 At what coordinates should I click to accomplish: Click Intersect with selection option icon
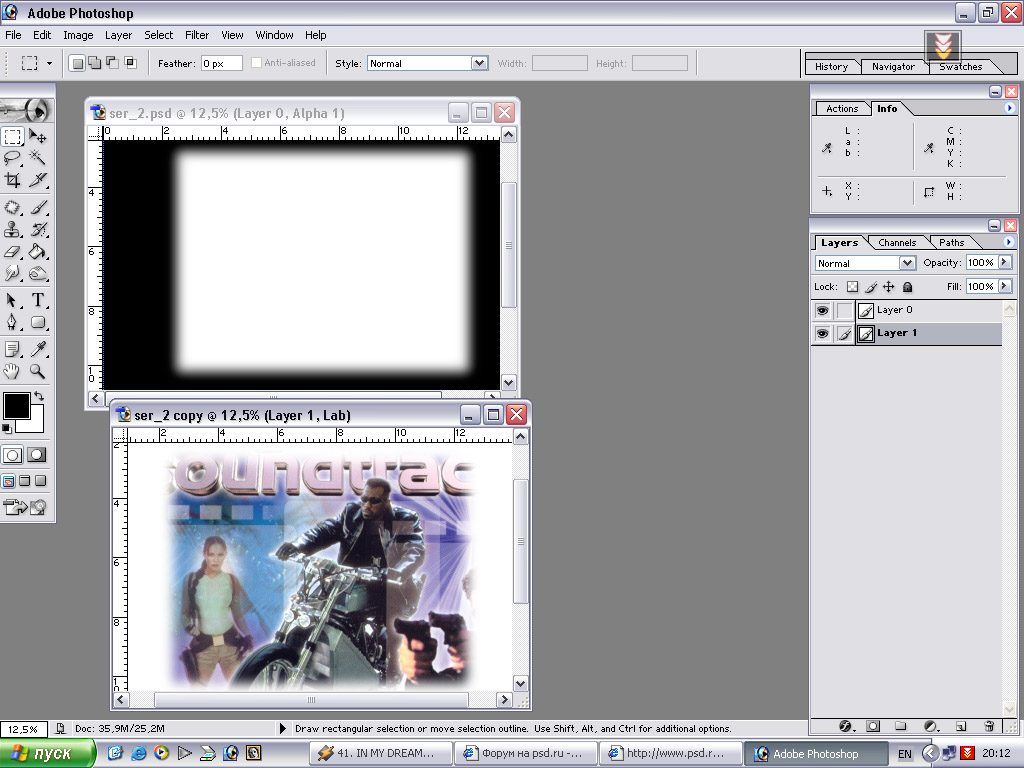131,63
